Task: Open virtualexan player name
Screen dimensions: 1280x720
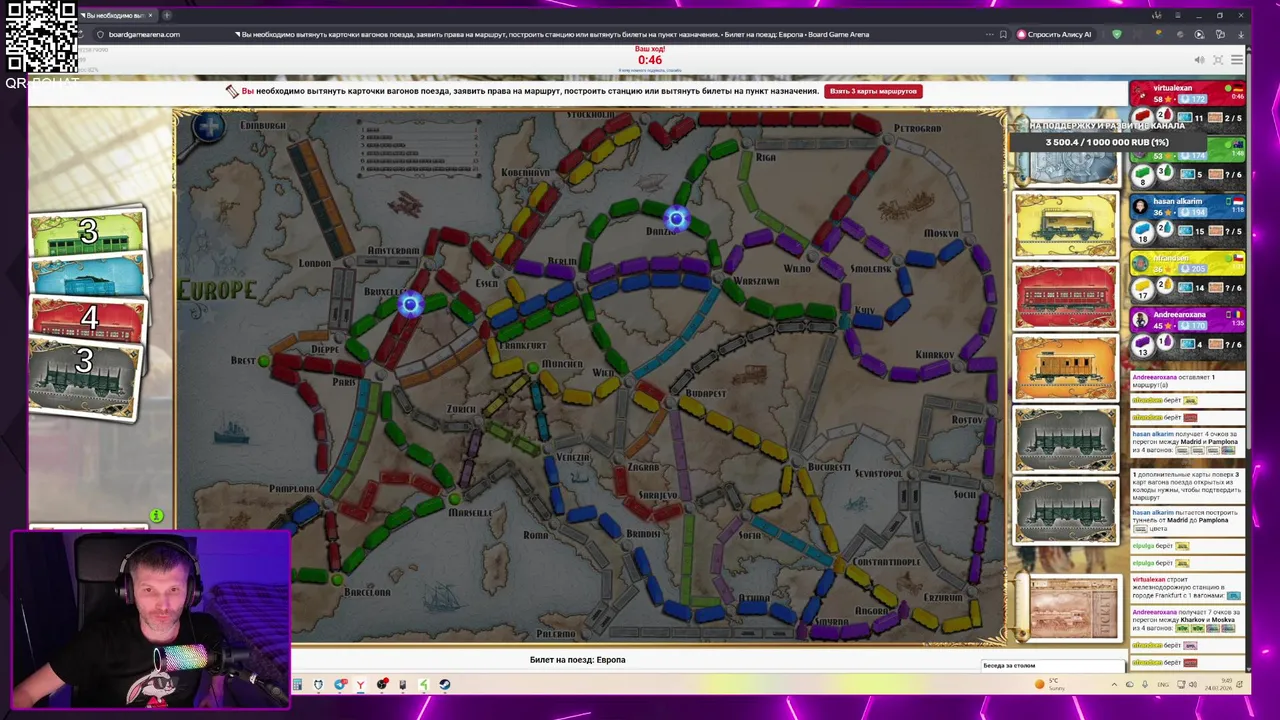Action: click(1173, 88)
